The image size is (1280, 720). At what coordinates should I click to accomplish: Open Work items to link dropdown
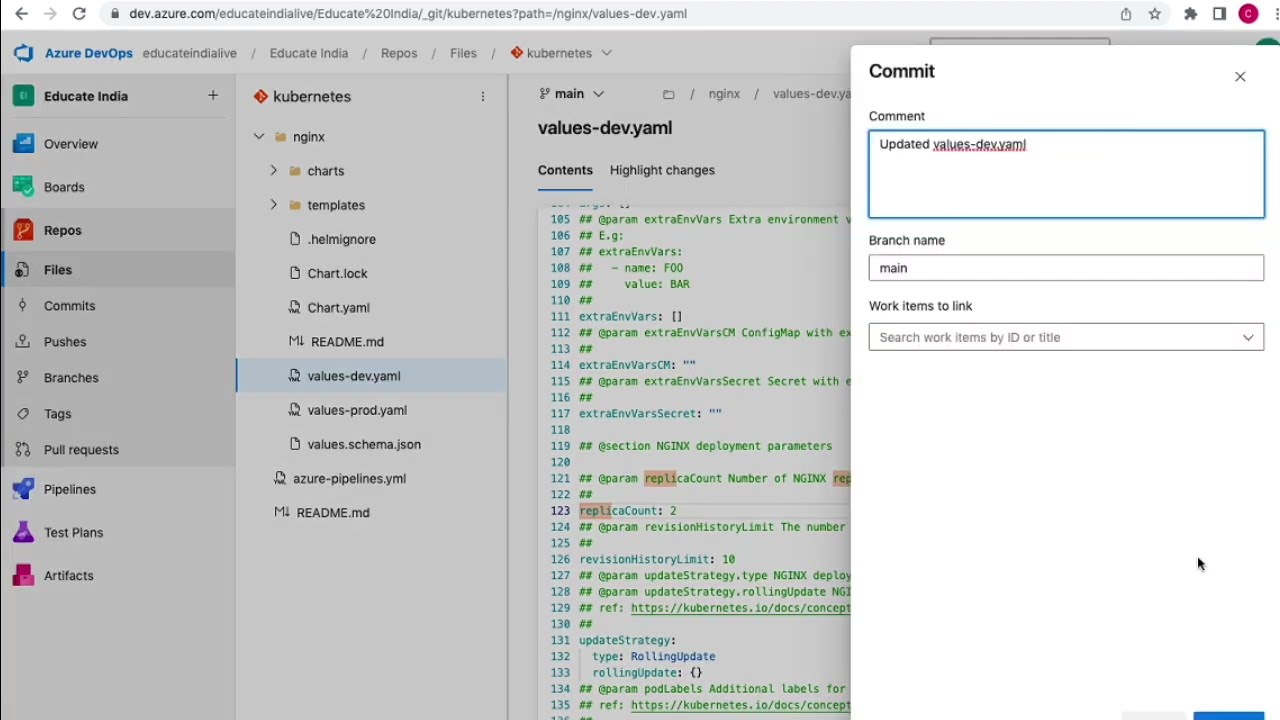1066,337
